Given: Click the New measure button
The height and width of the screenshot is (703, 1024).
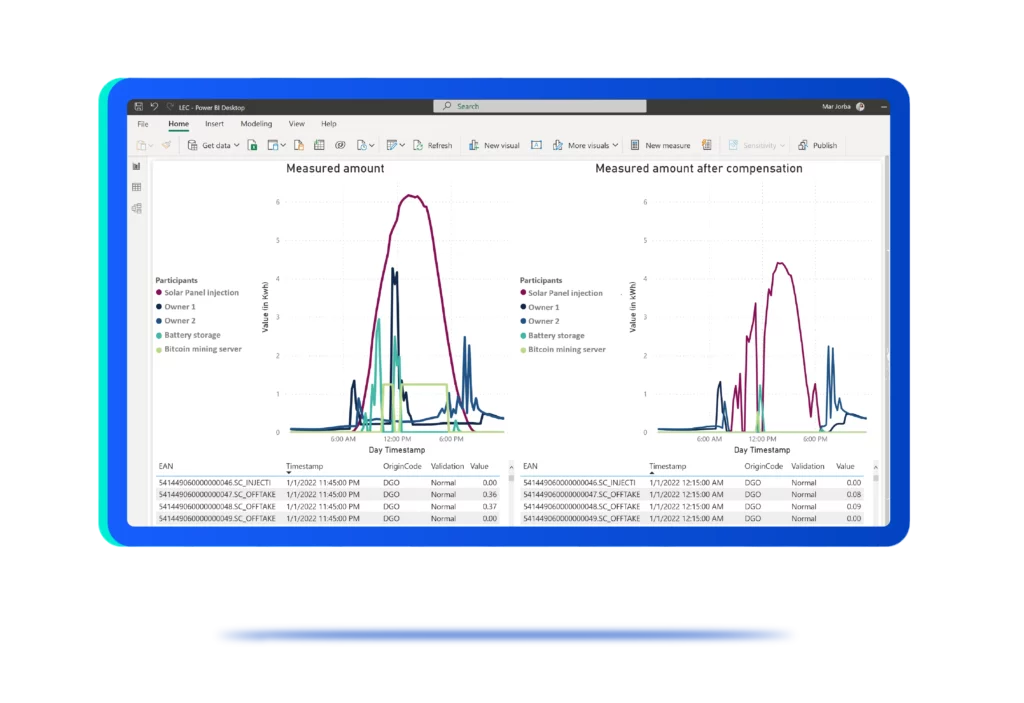Looking at the screenshot, I should tap(660, 145).
